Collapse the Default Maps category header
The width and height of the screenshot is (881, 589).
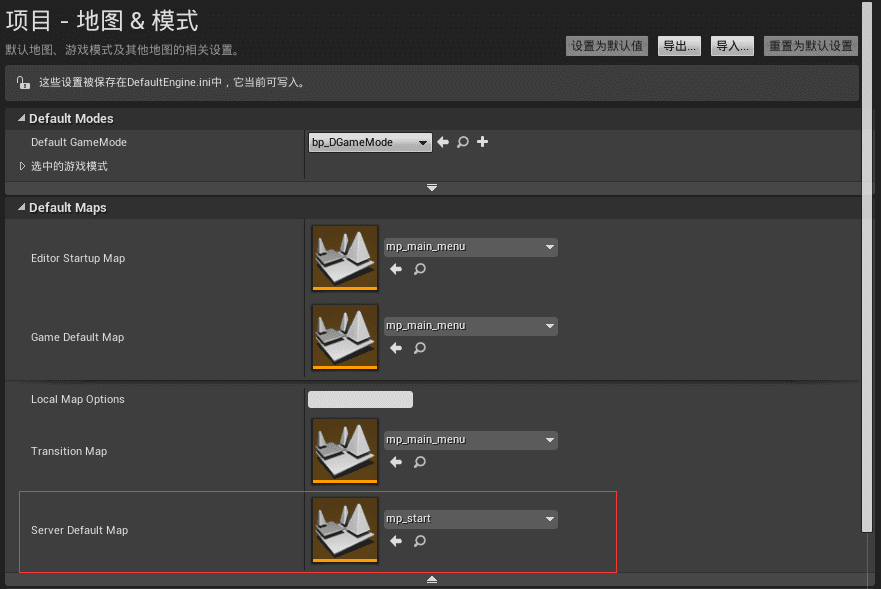tap(21, 208)
